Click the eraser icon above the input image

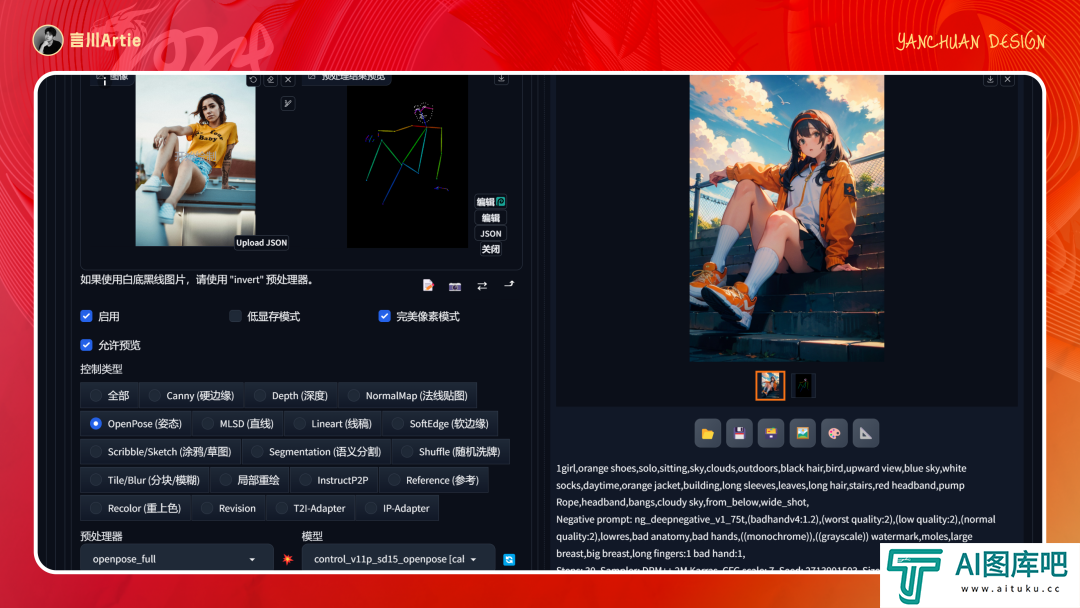[x=271, y=80]
